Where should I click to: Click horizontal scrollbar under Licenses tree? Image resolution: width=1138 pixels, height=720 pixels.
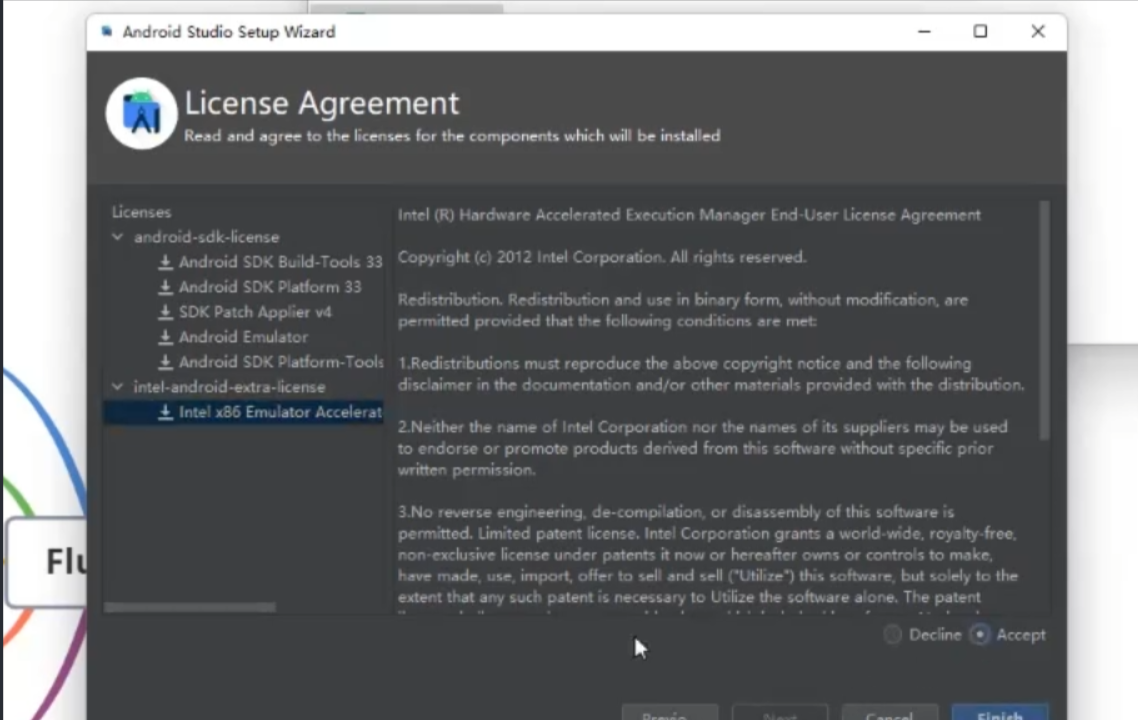tap(190, 607)
